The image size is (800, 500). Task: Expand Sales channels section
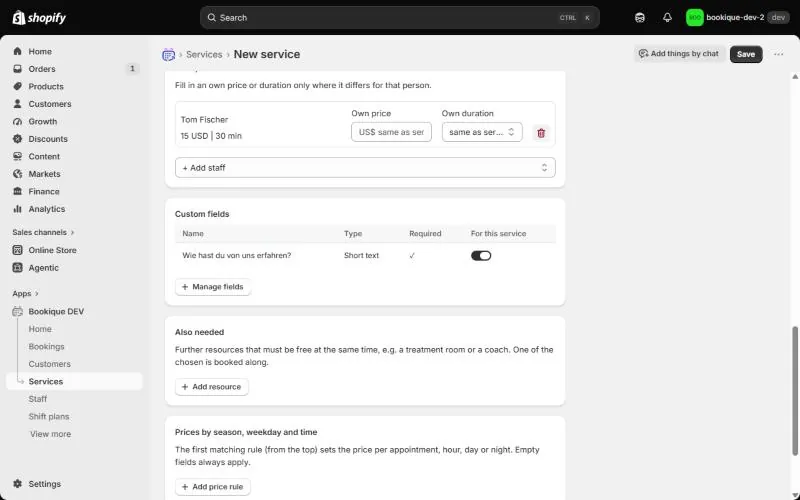[x=43, y=232]
